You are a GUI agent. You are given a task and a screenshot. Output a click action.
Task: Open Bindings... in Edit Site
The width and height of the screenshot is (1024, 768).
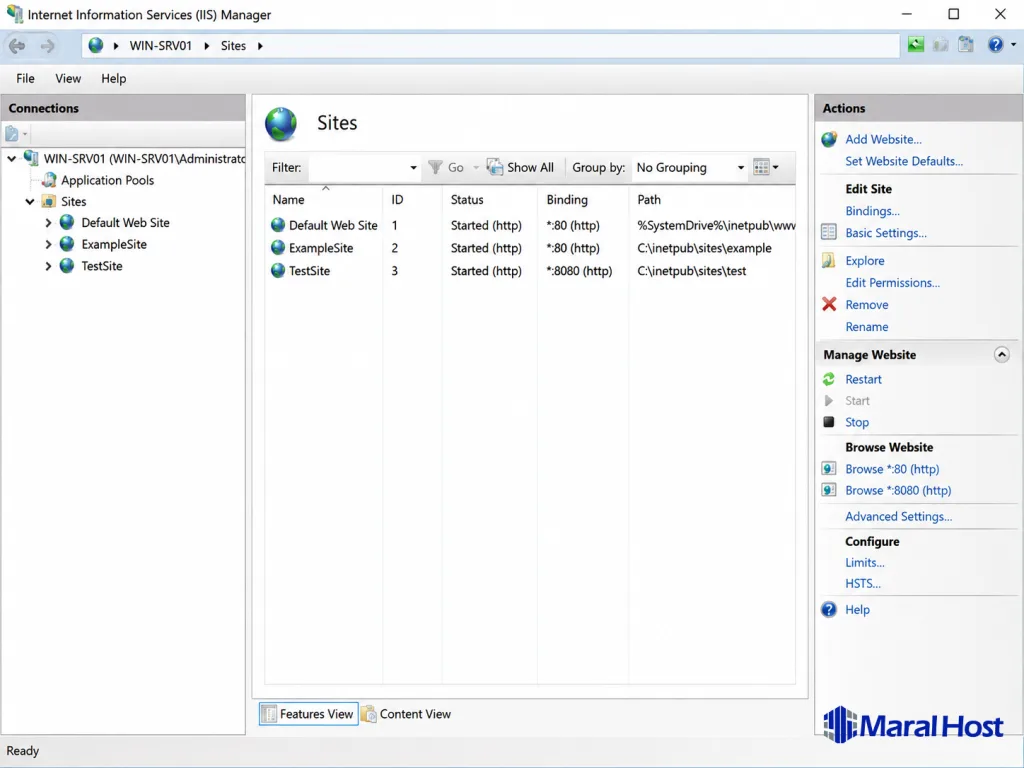872,211
